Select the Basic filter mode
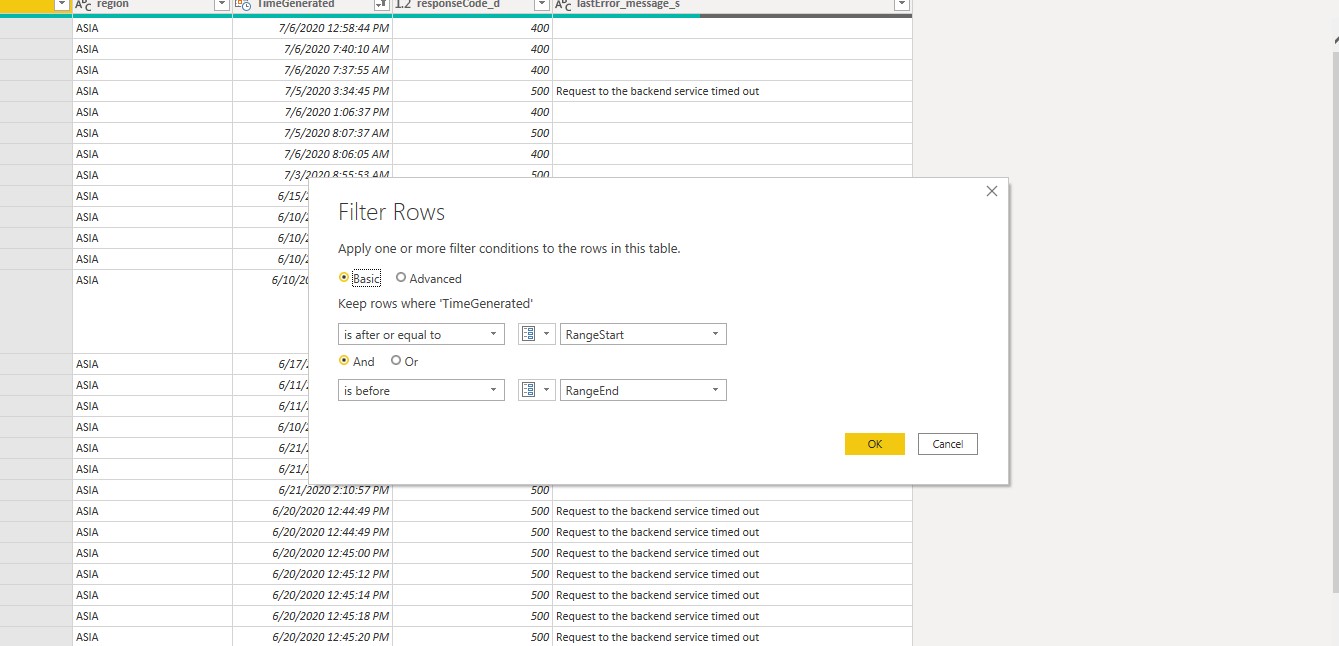 click(358, 278)
